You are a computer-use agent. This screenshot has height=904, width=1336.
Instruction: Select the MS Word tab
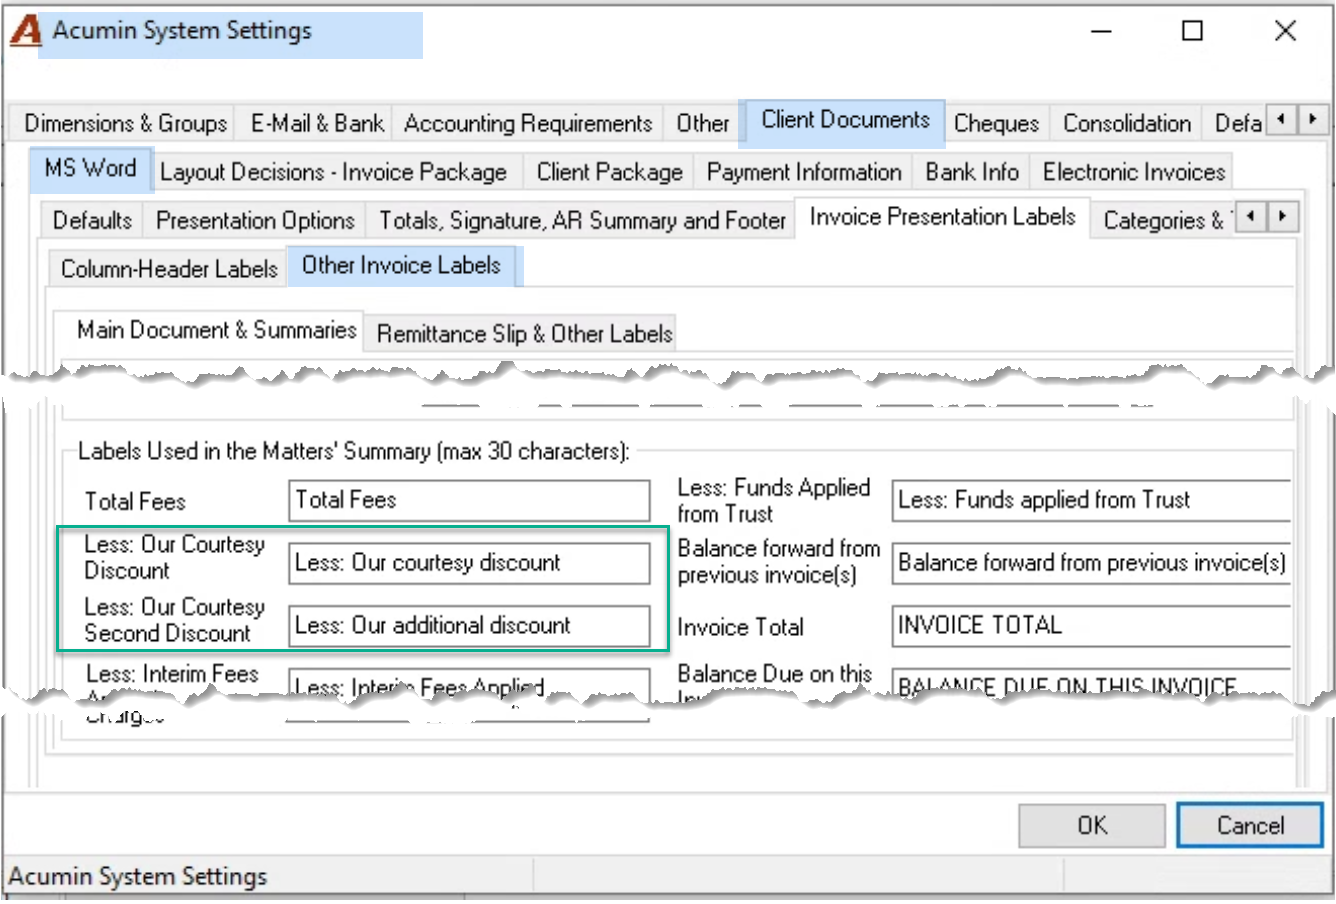pyautogui.click(x=90, y=168)
